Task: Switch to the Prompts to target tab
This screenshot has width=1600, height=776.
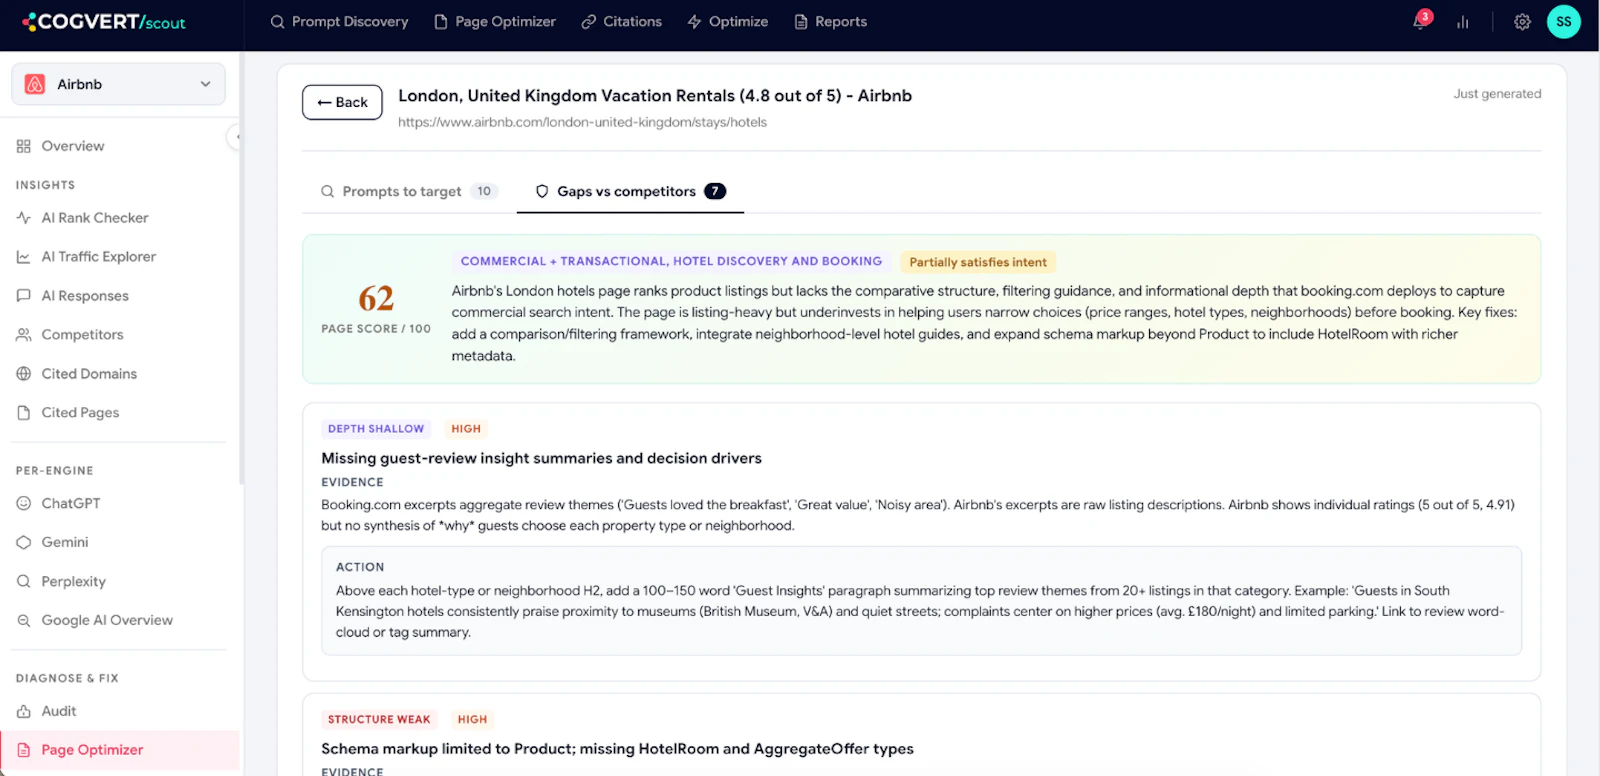Action: (x=409, y=191)
